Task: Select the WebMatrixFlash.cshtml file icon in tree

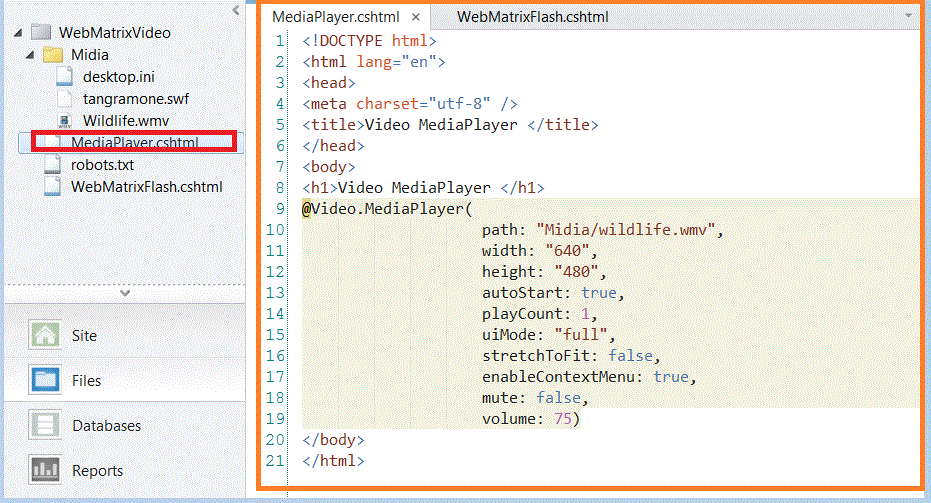Action: tap(52, 186)
